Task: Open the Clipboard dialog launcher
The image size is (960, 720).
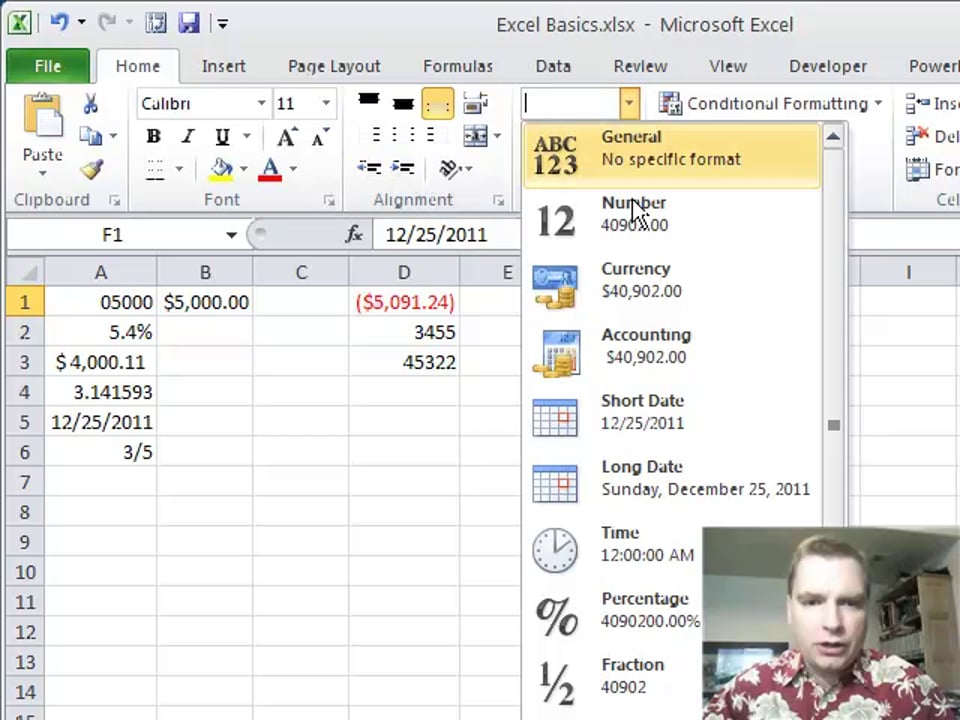Action: coord(114,200)
